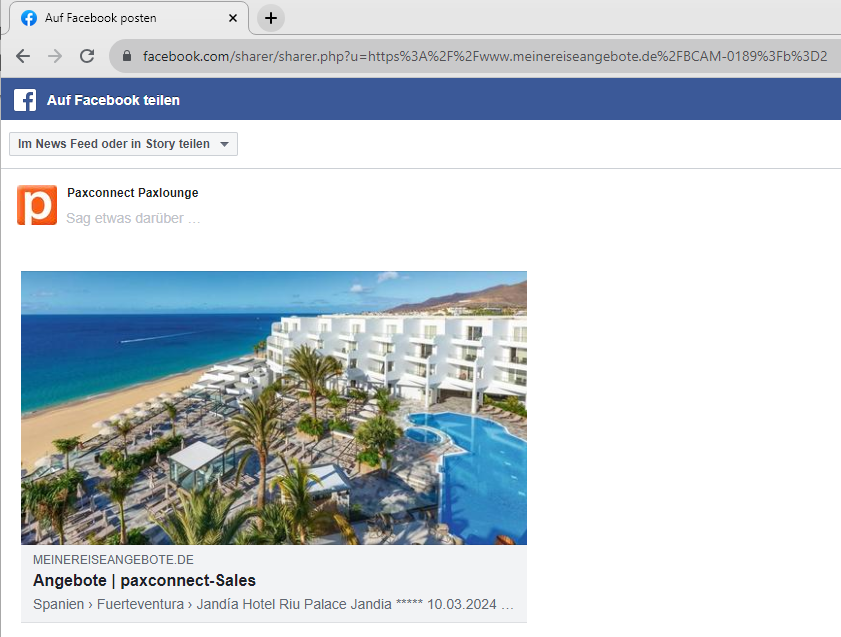Open 'Im News Feed oder in Story teilen' dropdown
The width and height of the screenshot is (841, 637).
click(x=123, y=144)
